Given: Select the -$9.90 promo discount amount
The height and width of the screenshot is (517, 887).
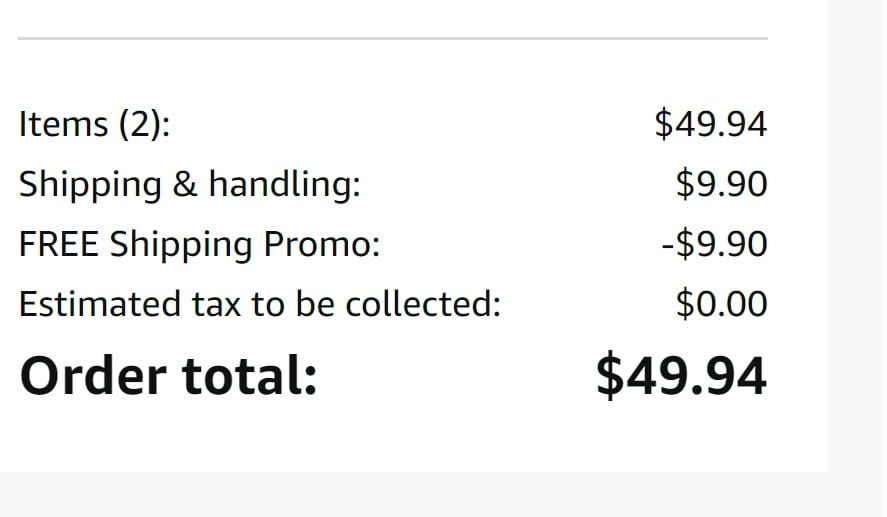Looking at the screenshot, I should coord(714,244).
